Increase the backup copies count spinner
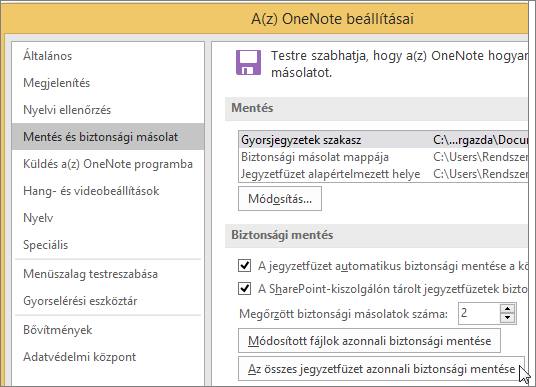 [508, 309]
